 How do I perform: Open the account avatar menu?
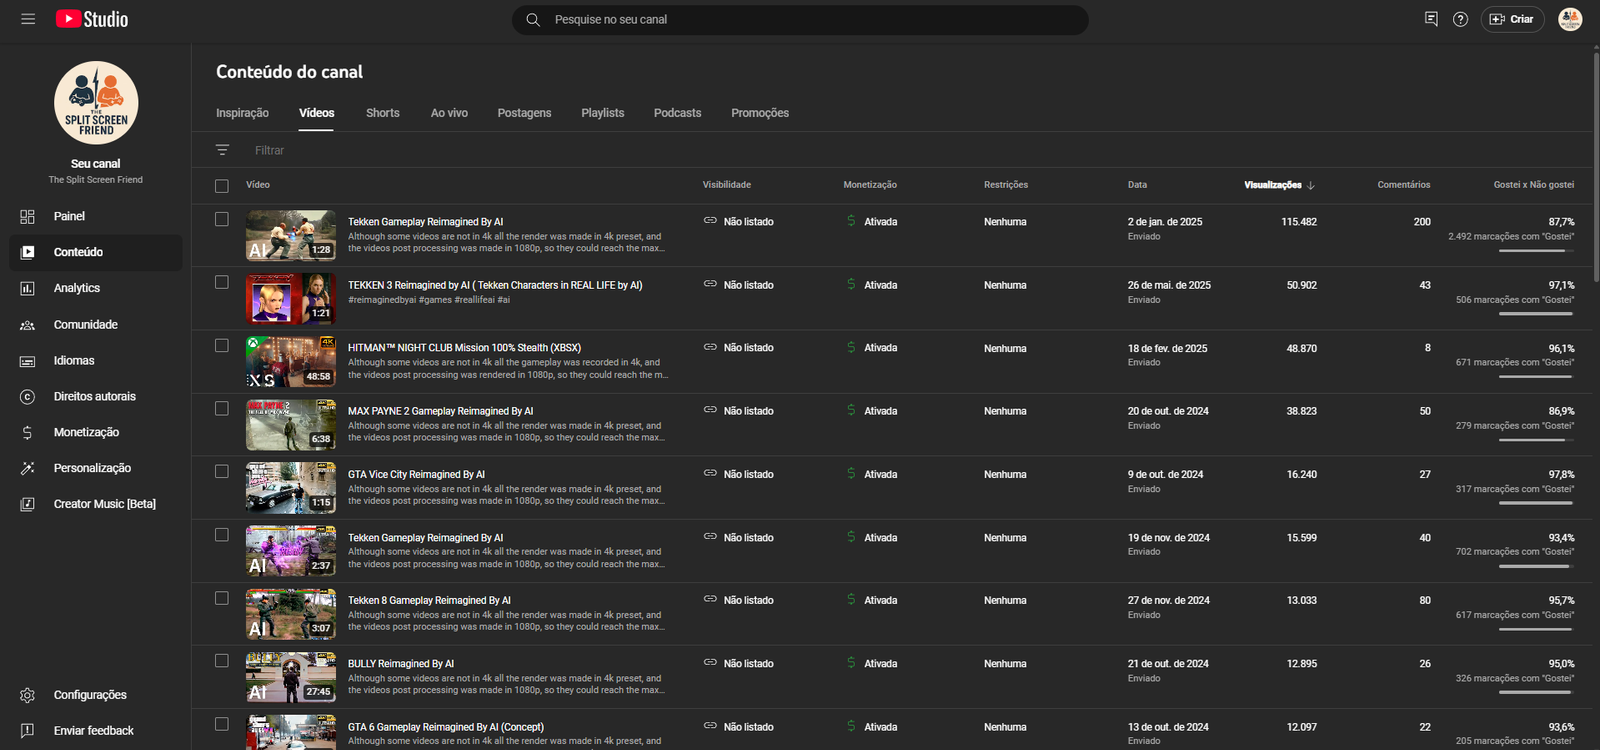1570,19
